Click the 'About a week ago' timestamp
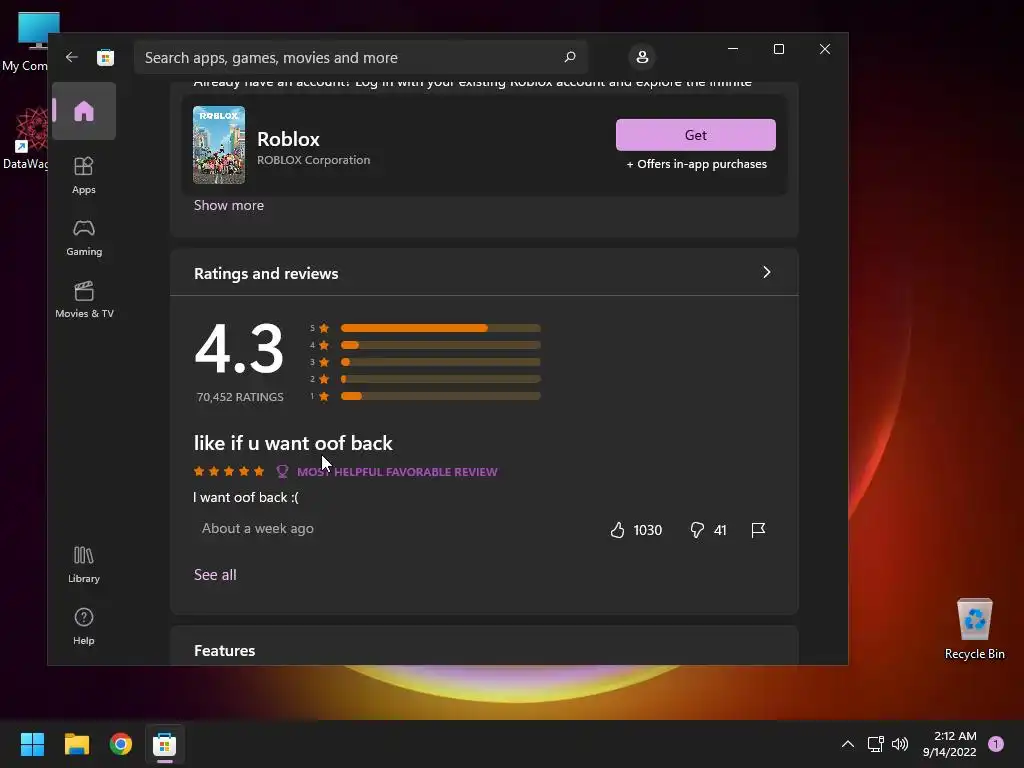The width and height of the screenshot is (1024, 768). [257, 528]
